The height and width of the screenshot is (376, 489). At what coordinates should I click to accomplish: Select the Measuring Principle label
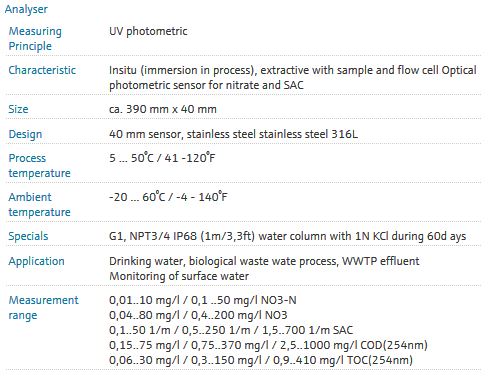[x=35, y=39]
